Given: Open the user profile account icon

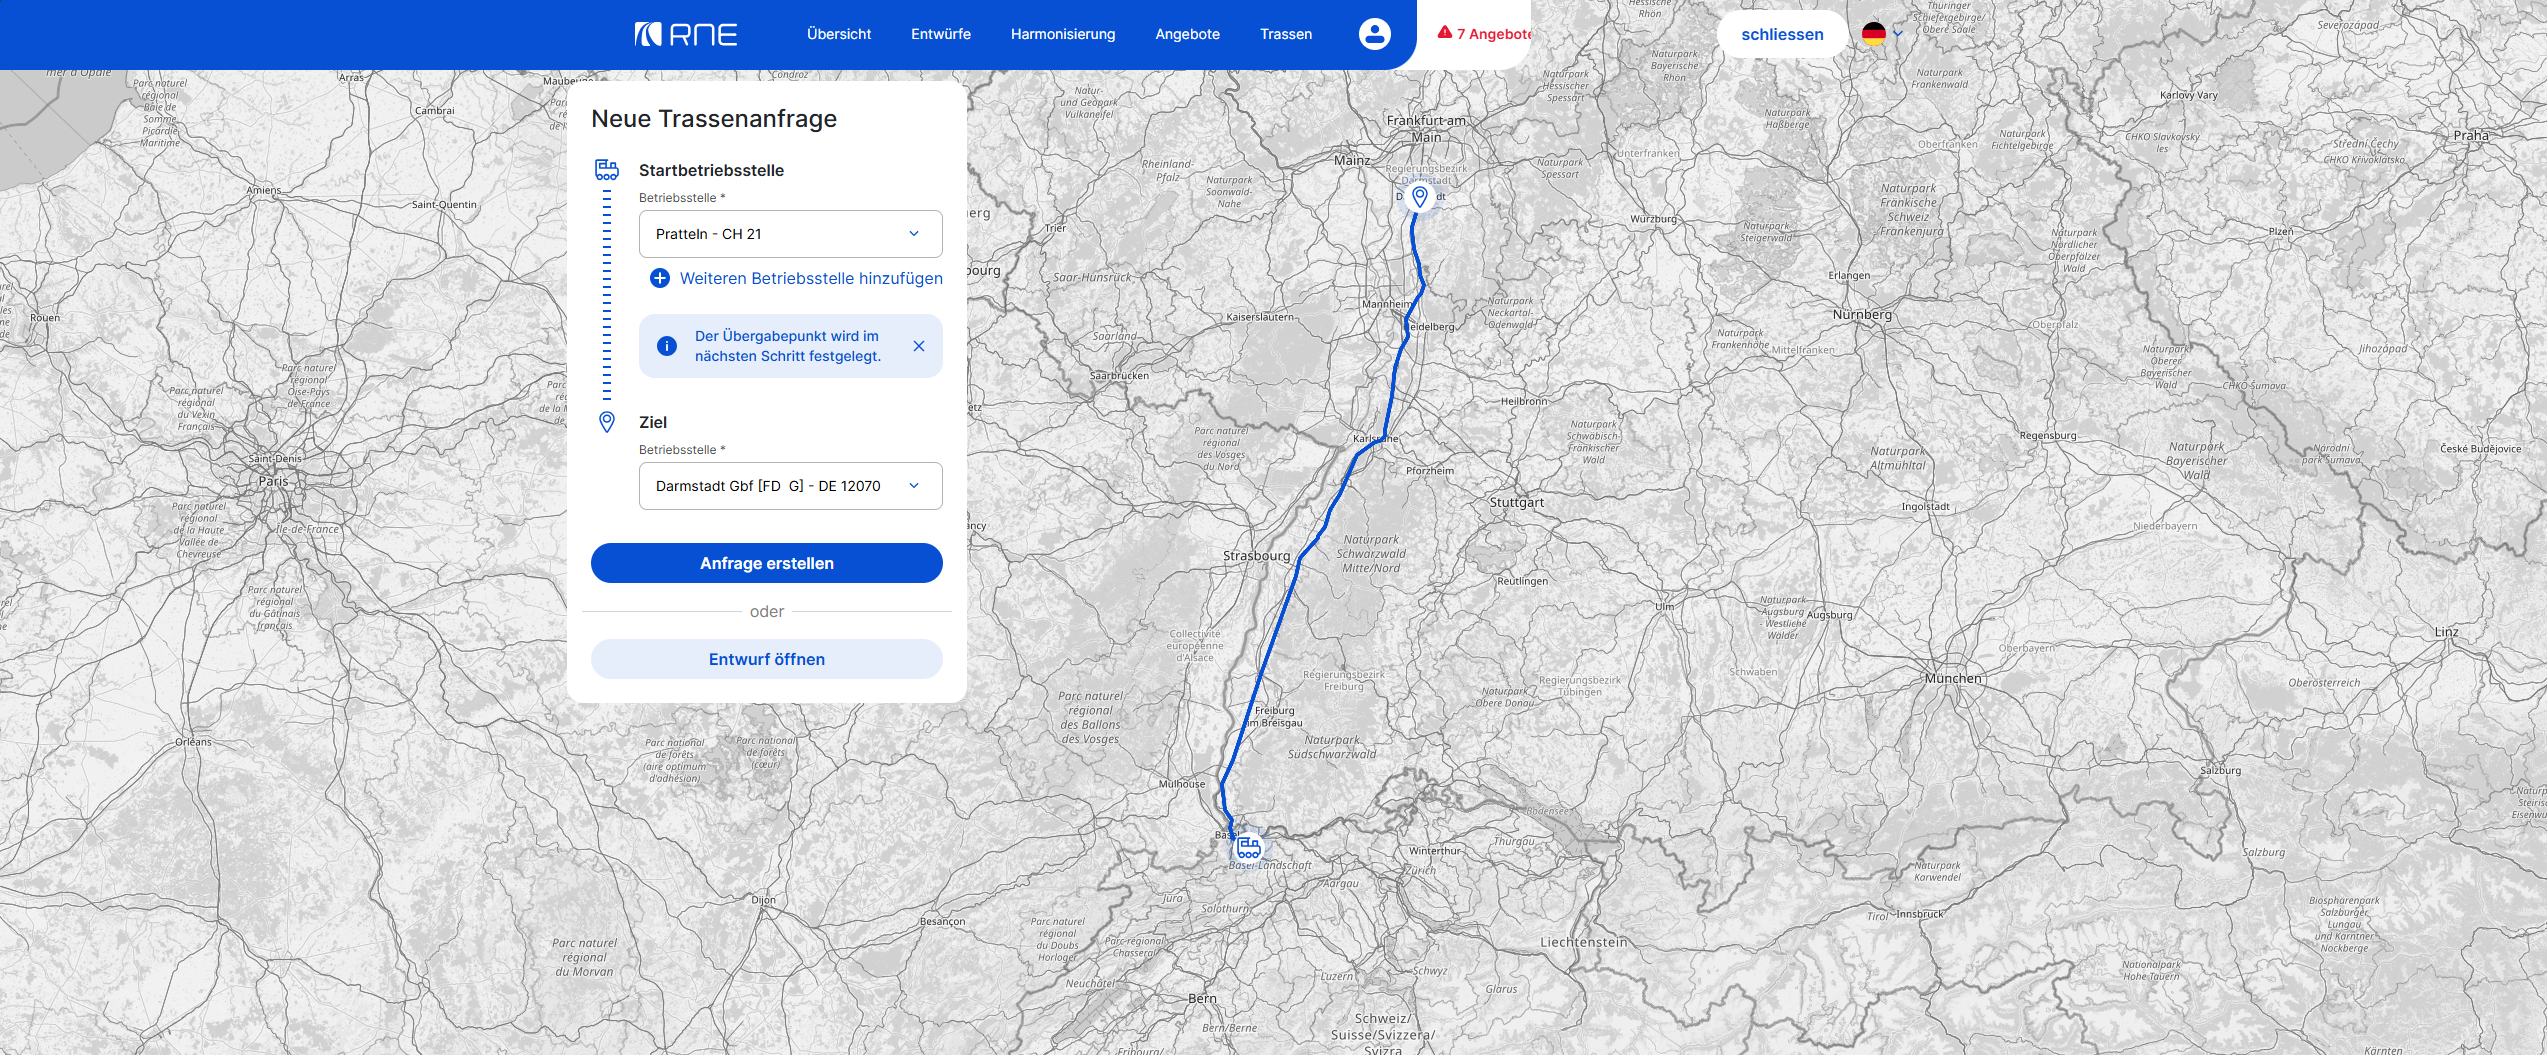Looking at the screenshot, I should (x=1374, y=34).
